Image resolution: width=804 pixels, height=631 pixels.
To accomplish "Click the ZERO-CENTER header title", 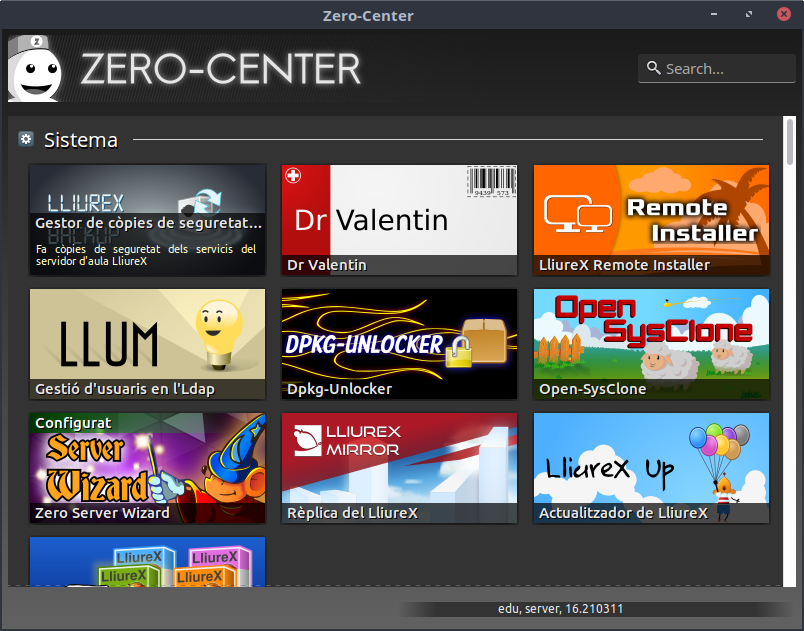I will click(x=220, y=69).
